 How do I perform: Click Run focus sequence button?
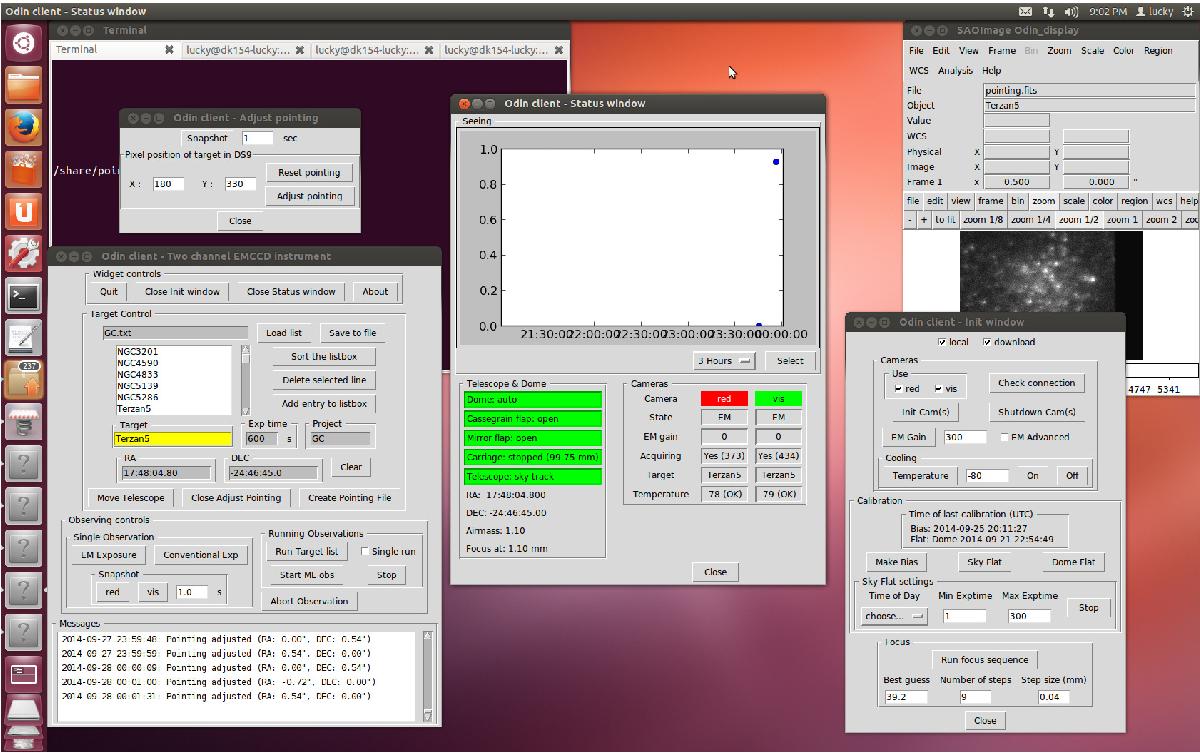(x=984, y=660)
